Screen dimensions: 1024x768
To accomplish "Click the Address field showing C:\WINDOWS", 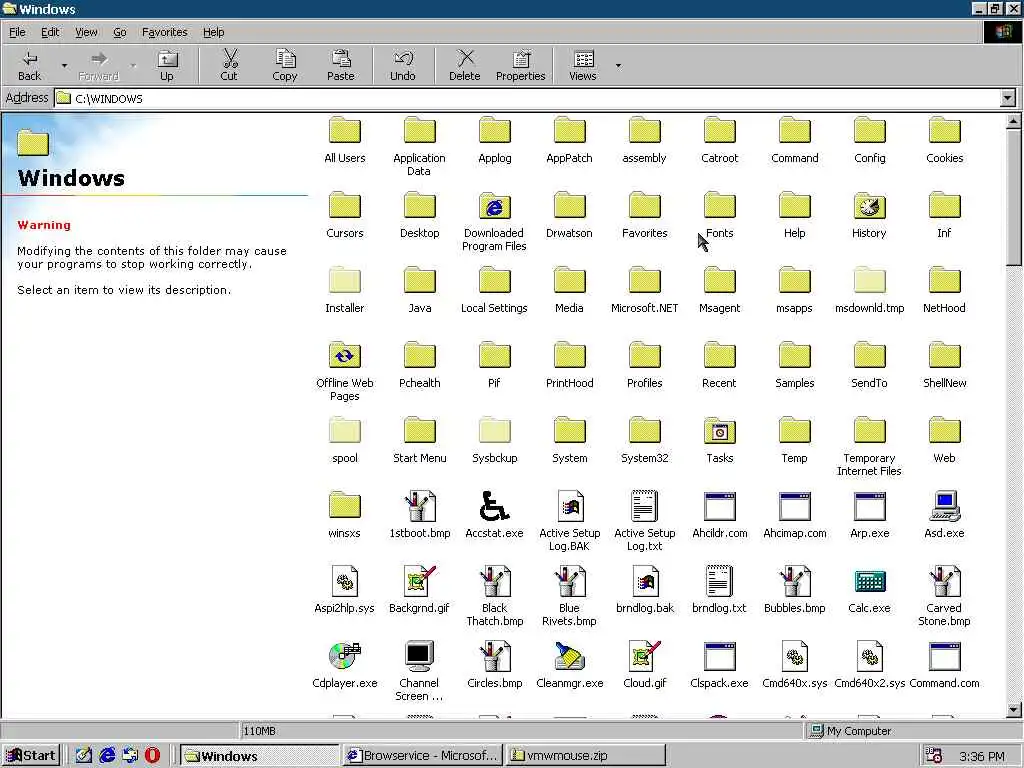I will (528, 99).
